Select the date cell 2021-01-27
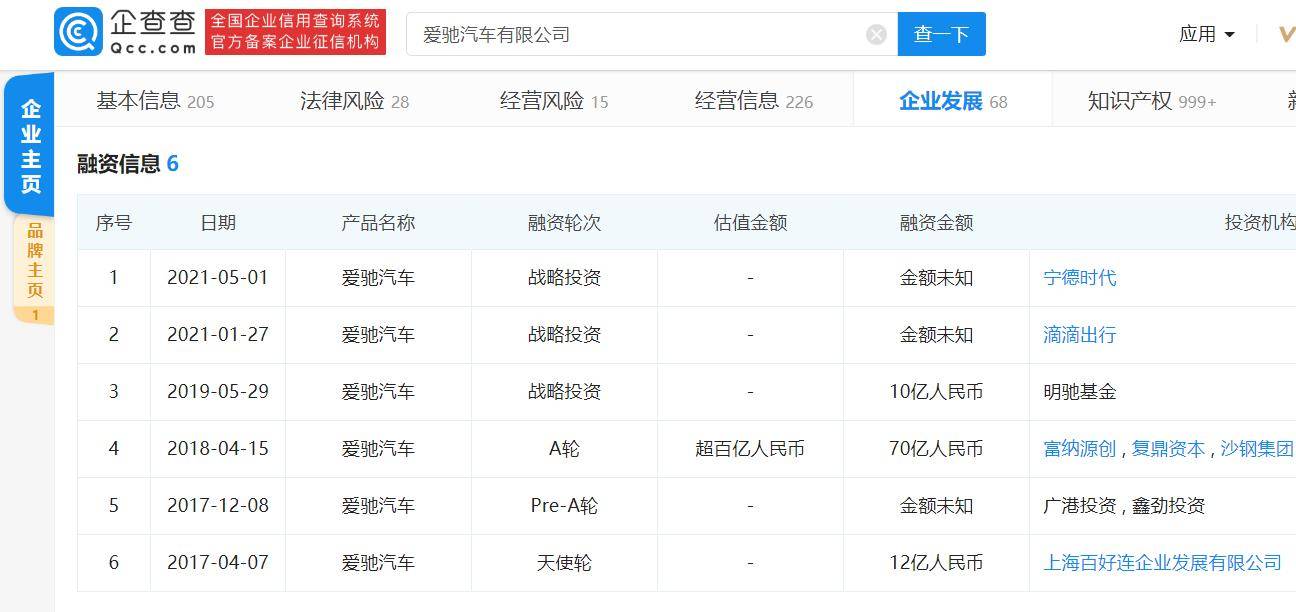 218,335
